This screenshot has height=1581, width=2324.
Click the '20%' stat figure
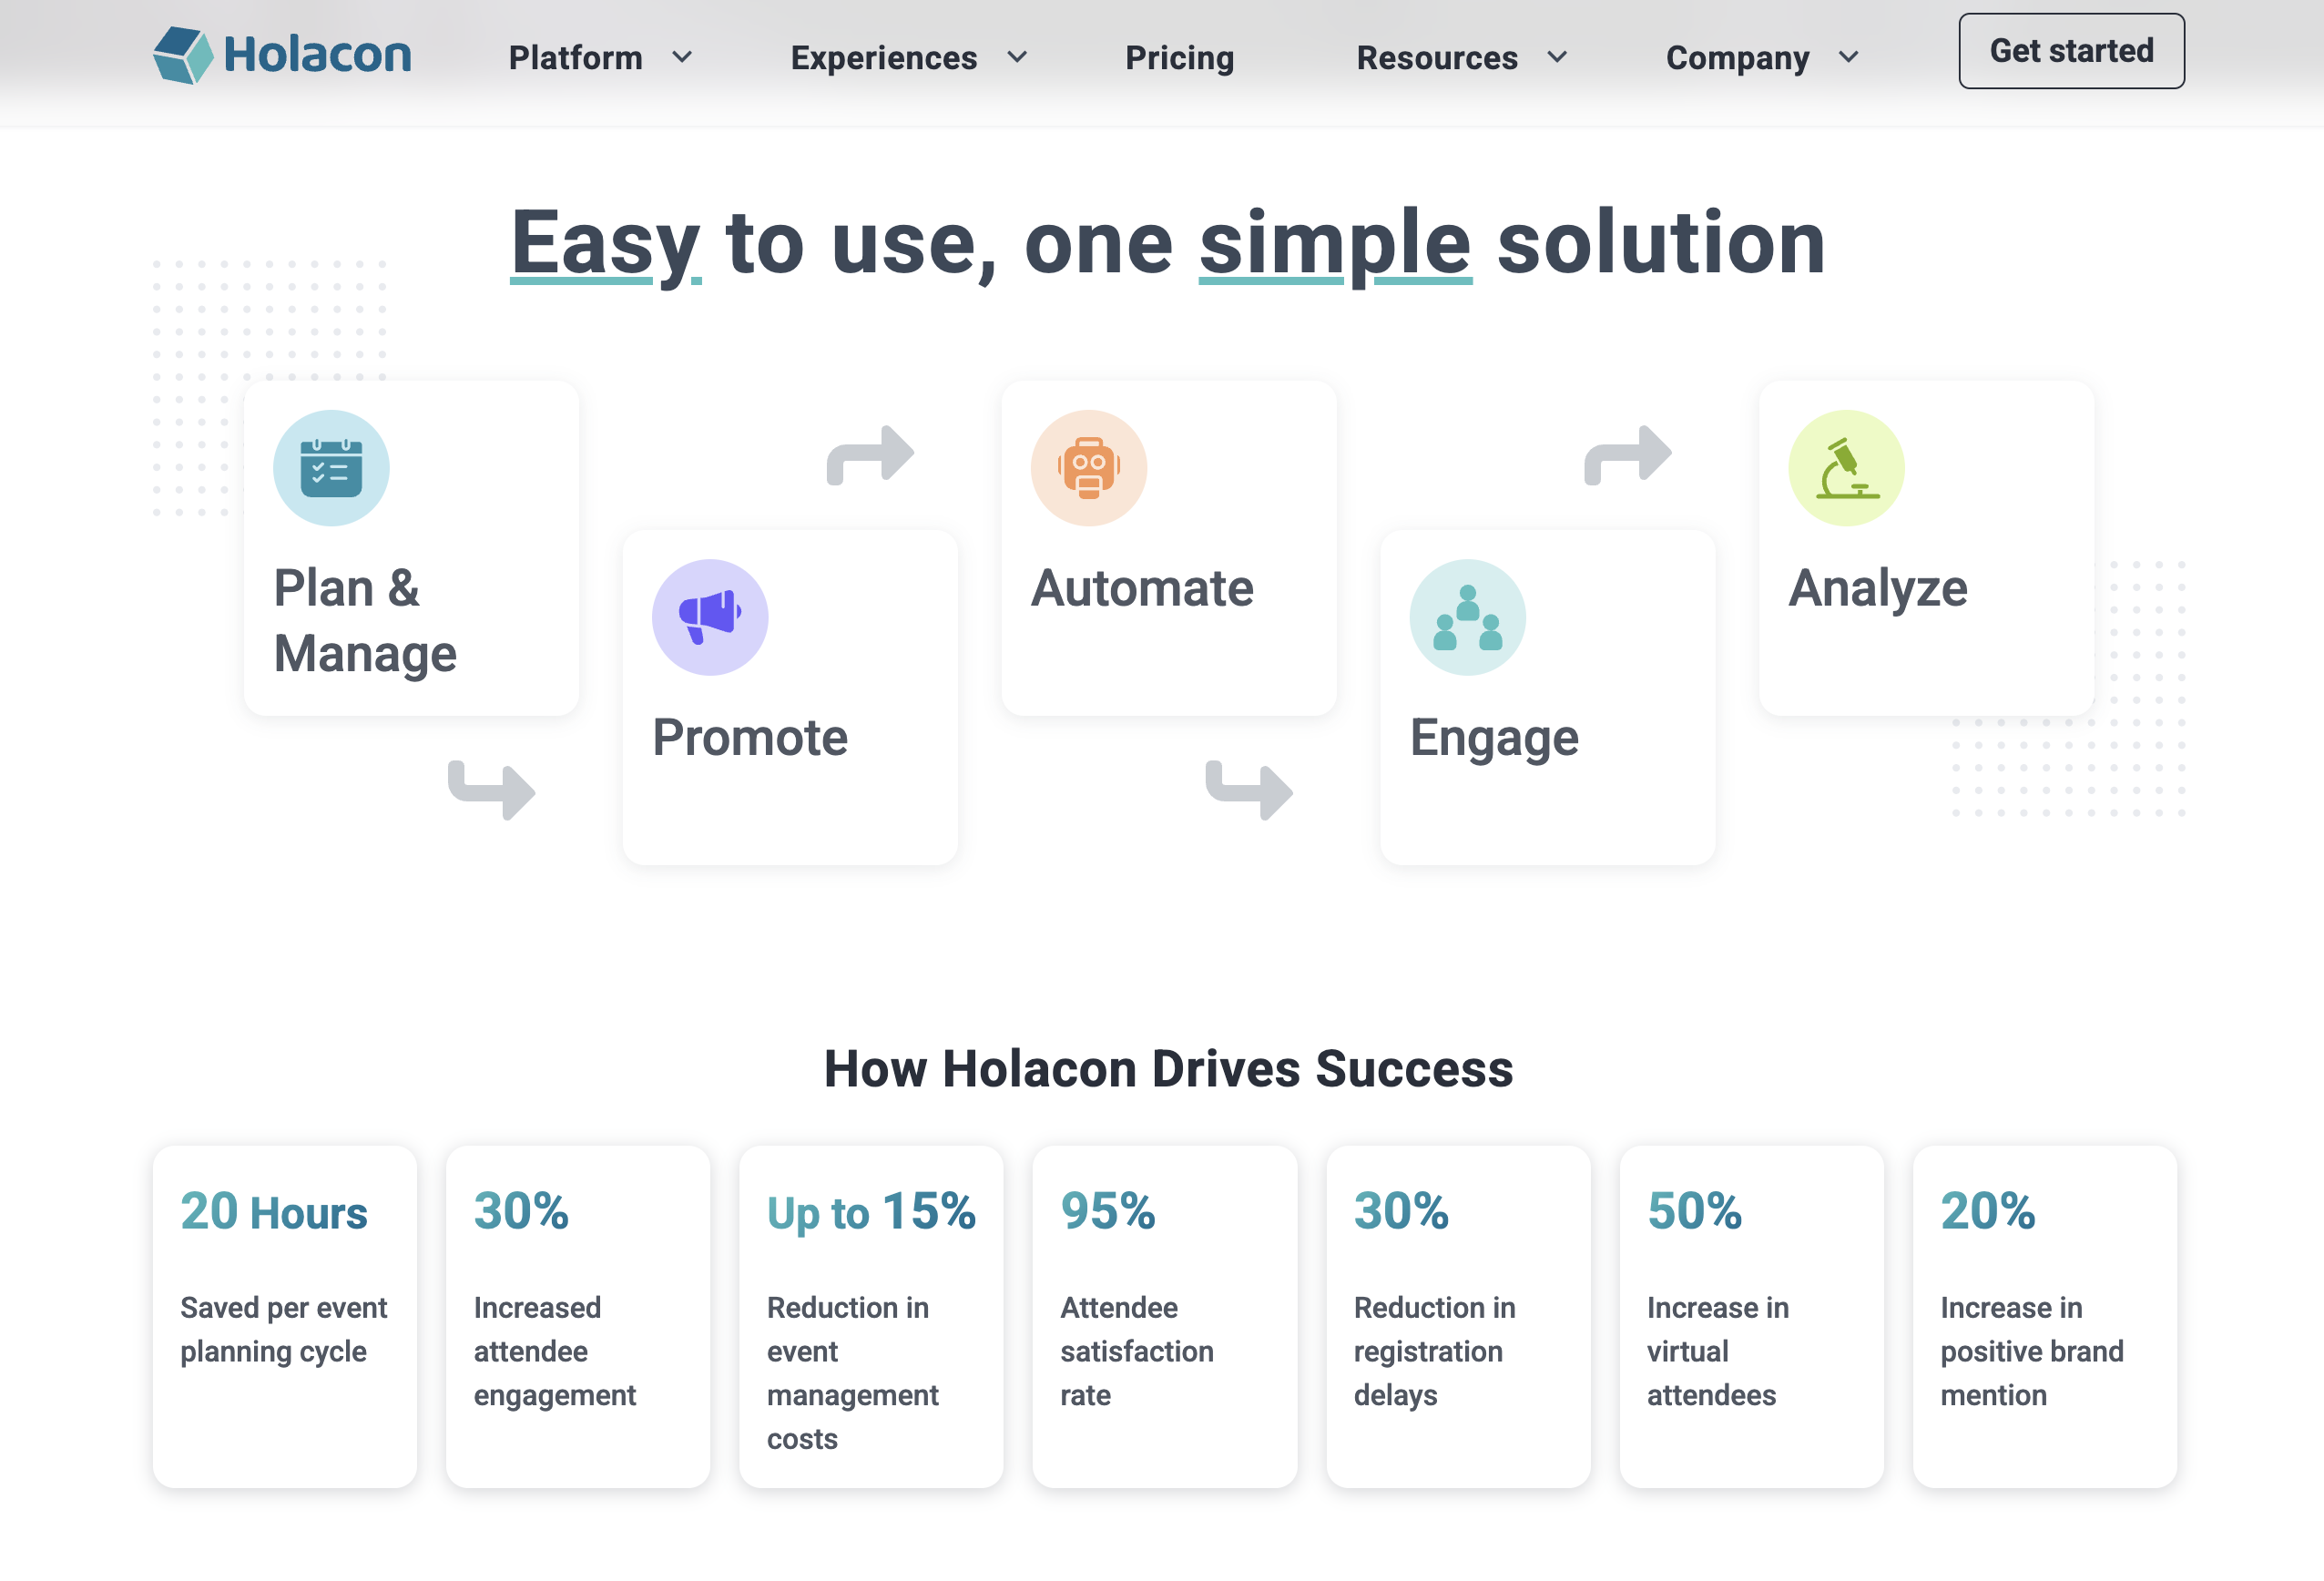tap(1988, 1211)
